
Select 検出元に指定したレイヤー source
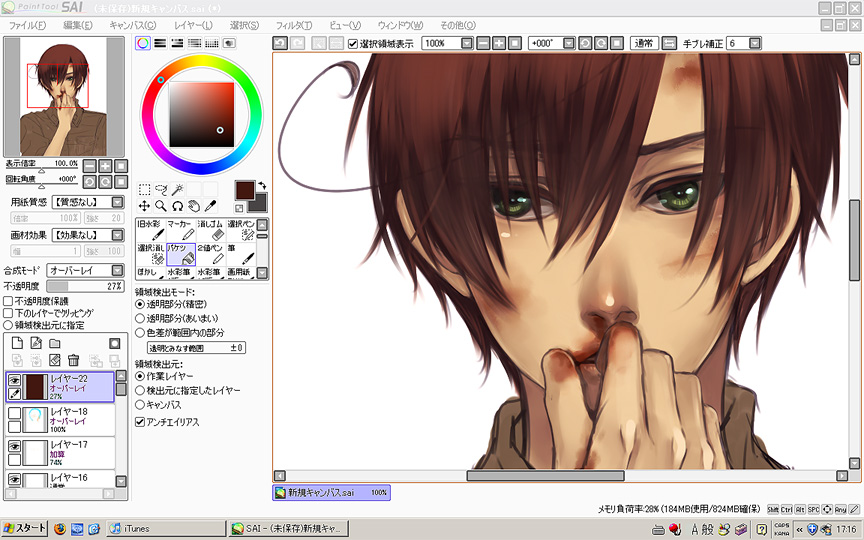pyautogui.click(x=140, y=390)
